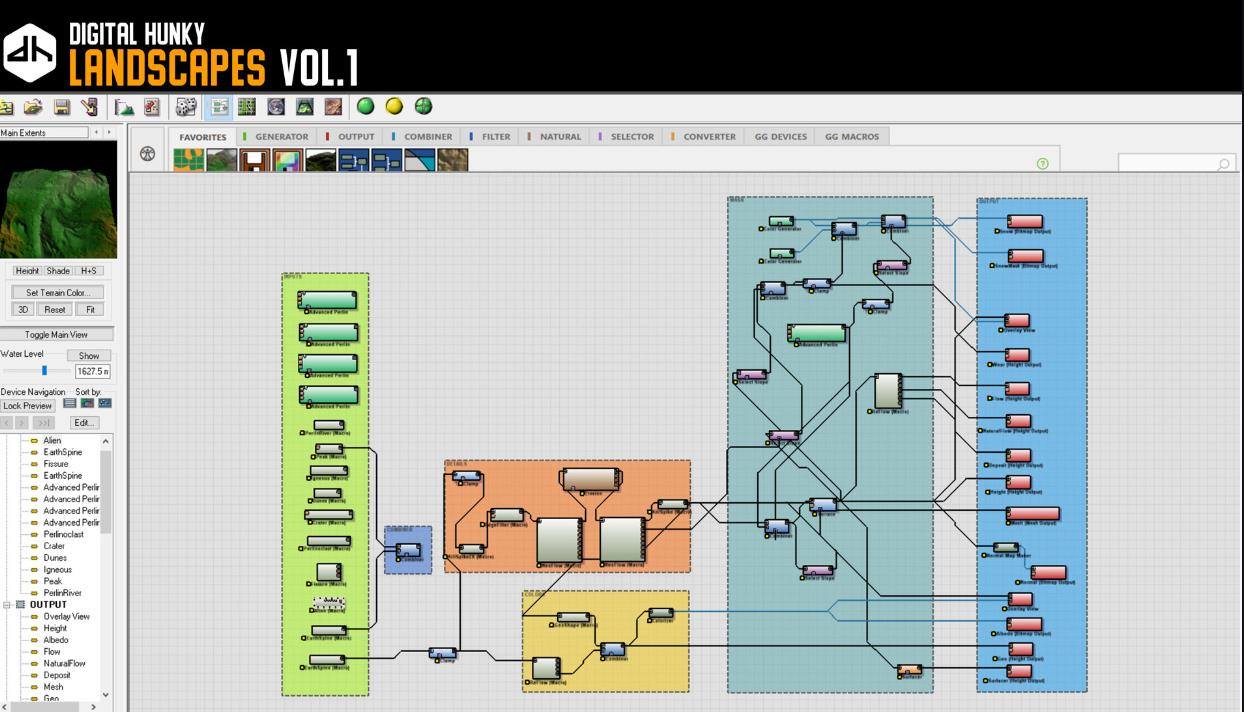Open the GG Macros tab
The image size is (1244, 712).
point(852,137)
